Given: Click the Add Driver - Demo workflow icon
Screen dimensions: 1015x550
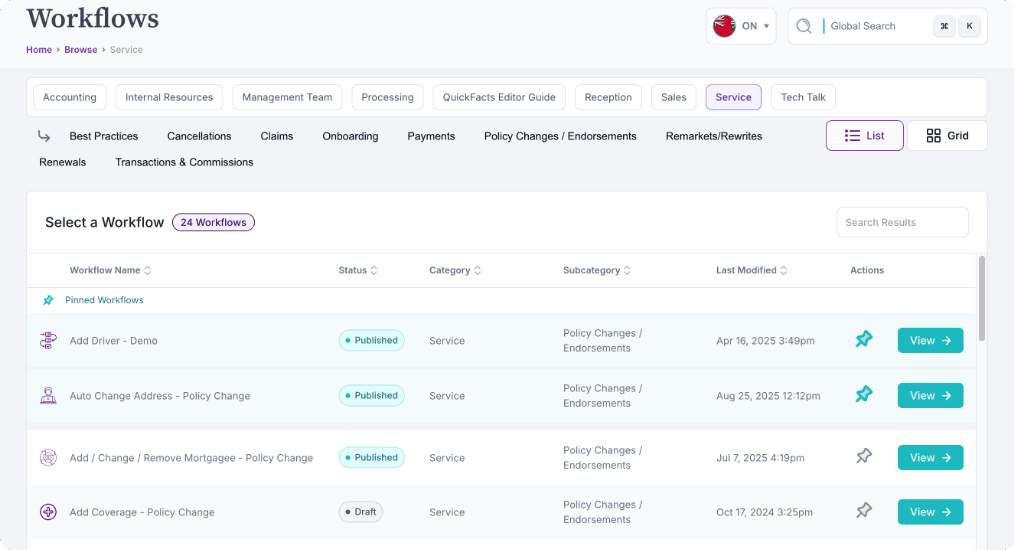Looking at the screenshot, I should [48, 341].
